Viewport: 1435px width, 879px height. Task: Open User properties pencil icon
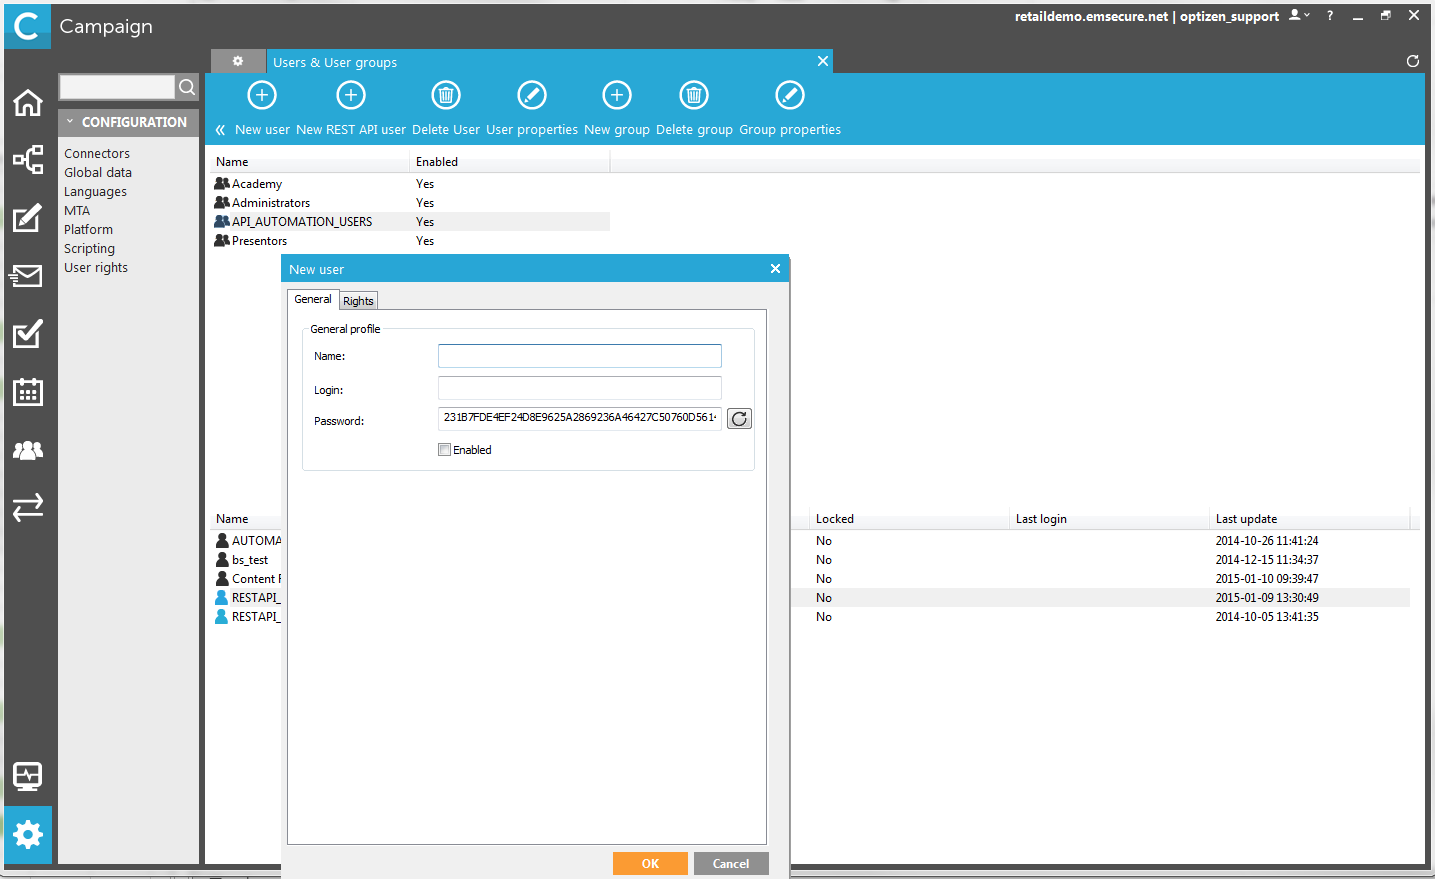[532, 96]
